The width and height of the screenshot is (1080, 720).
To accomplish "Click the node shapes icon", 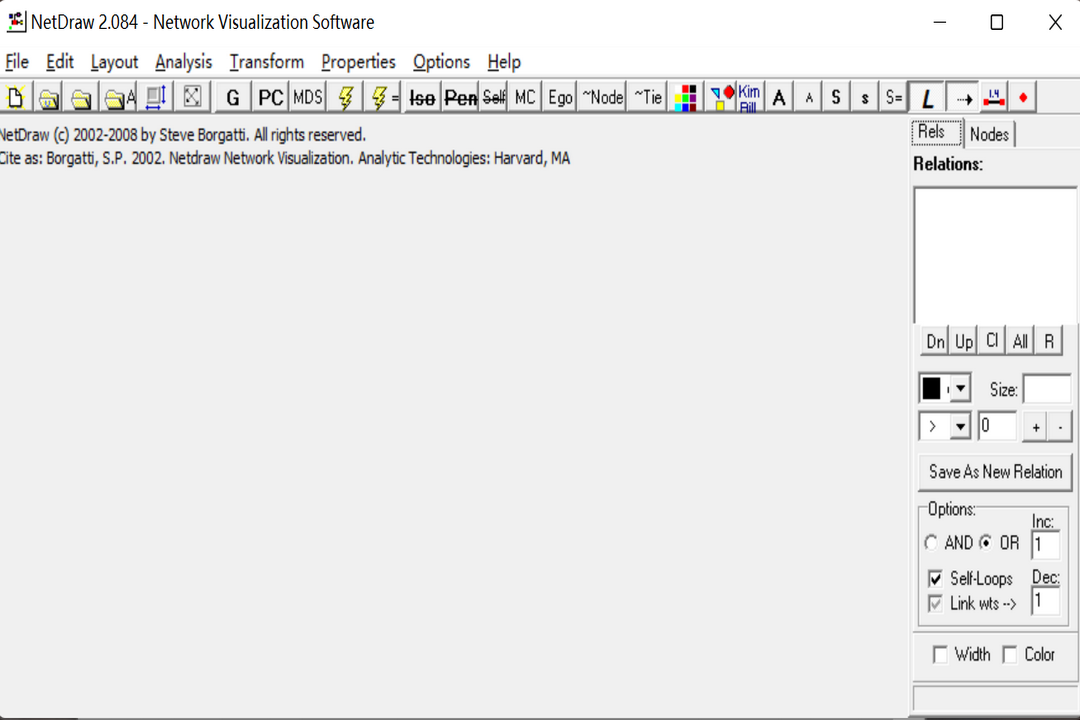I will pos(722,97).
